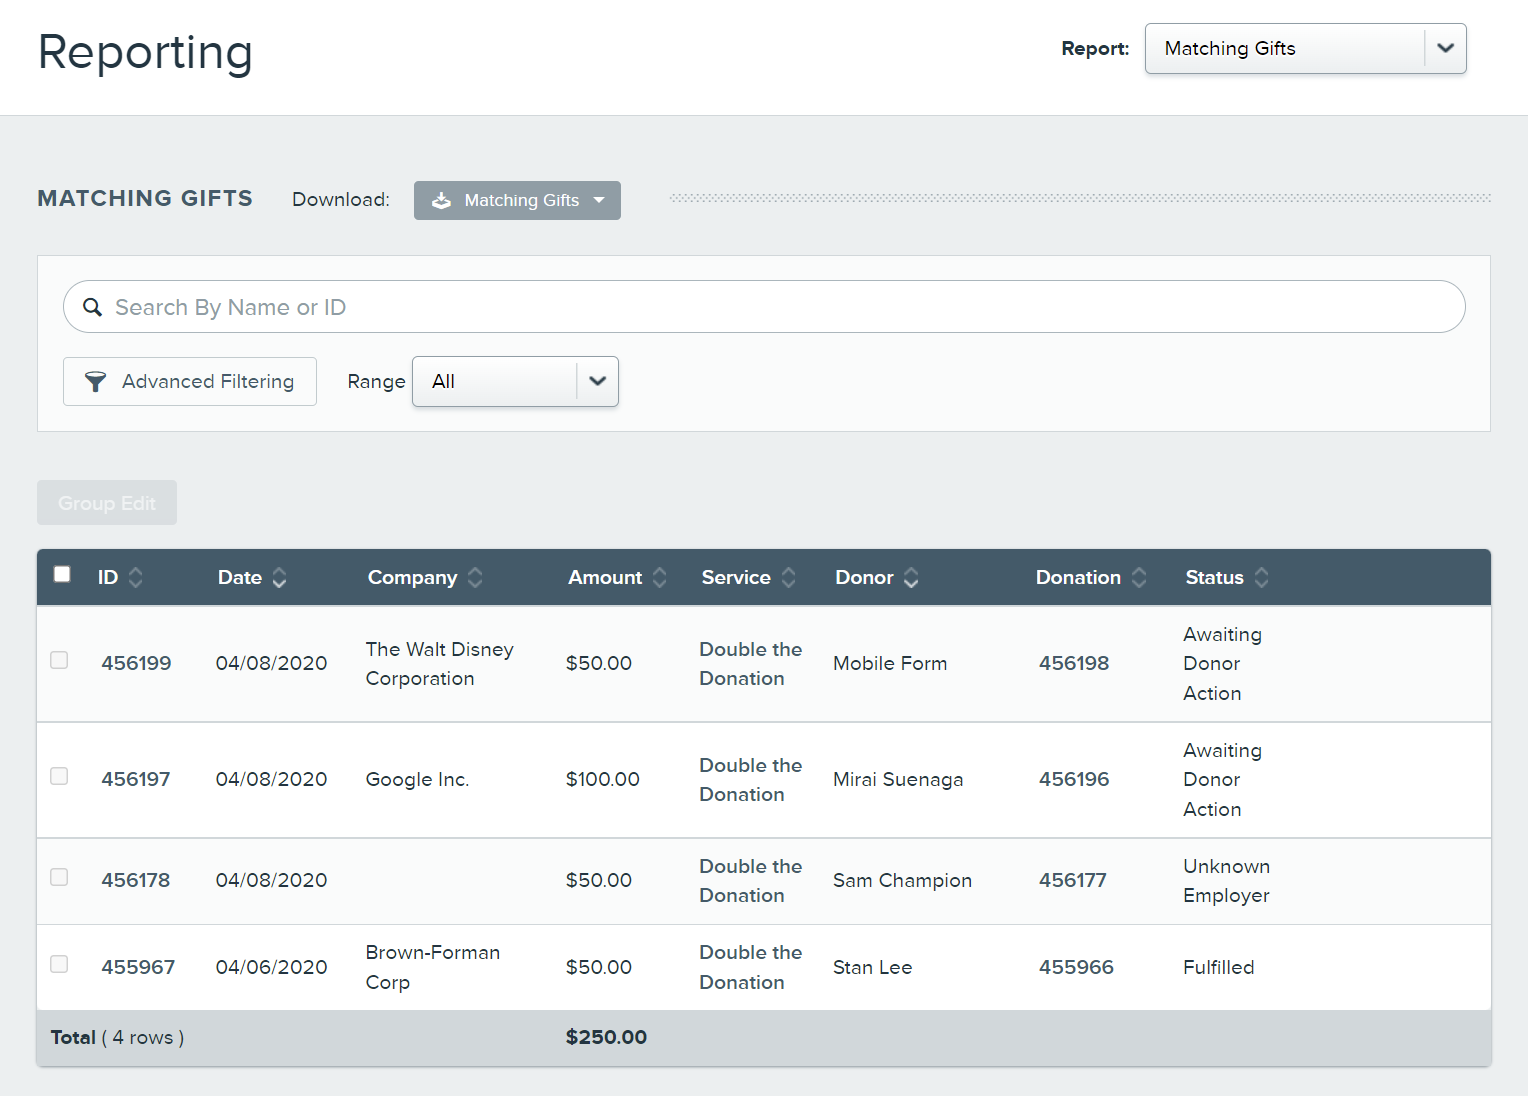The height and width of the screenshot is (1096, 1528).
Task: Click Google Inc. company cell
Action: (x=417, y=779)
